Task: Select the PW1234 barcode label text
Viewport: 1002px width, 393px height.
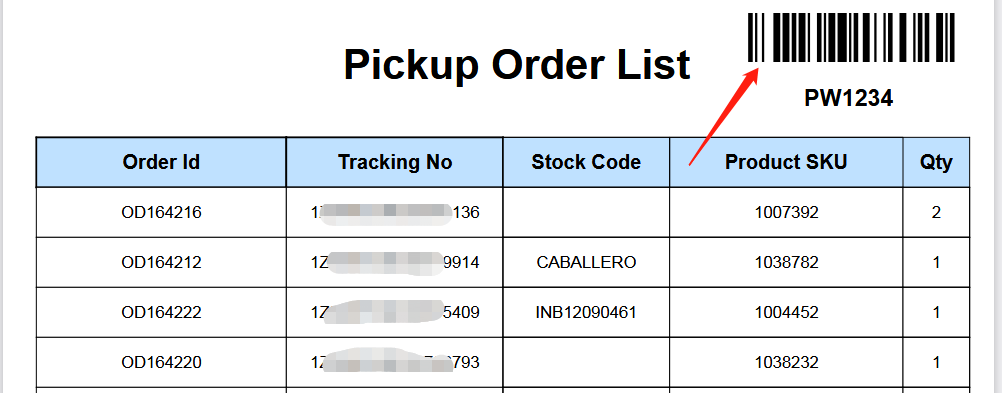Action: 849,98
